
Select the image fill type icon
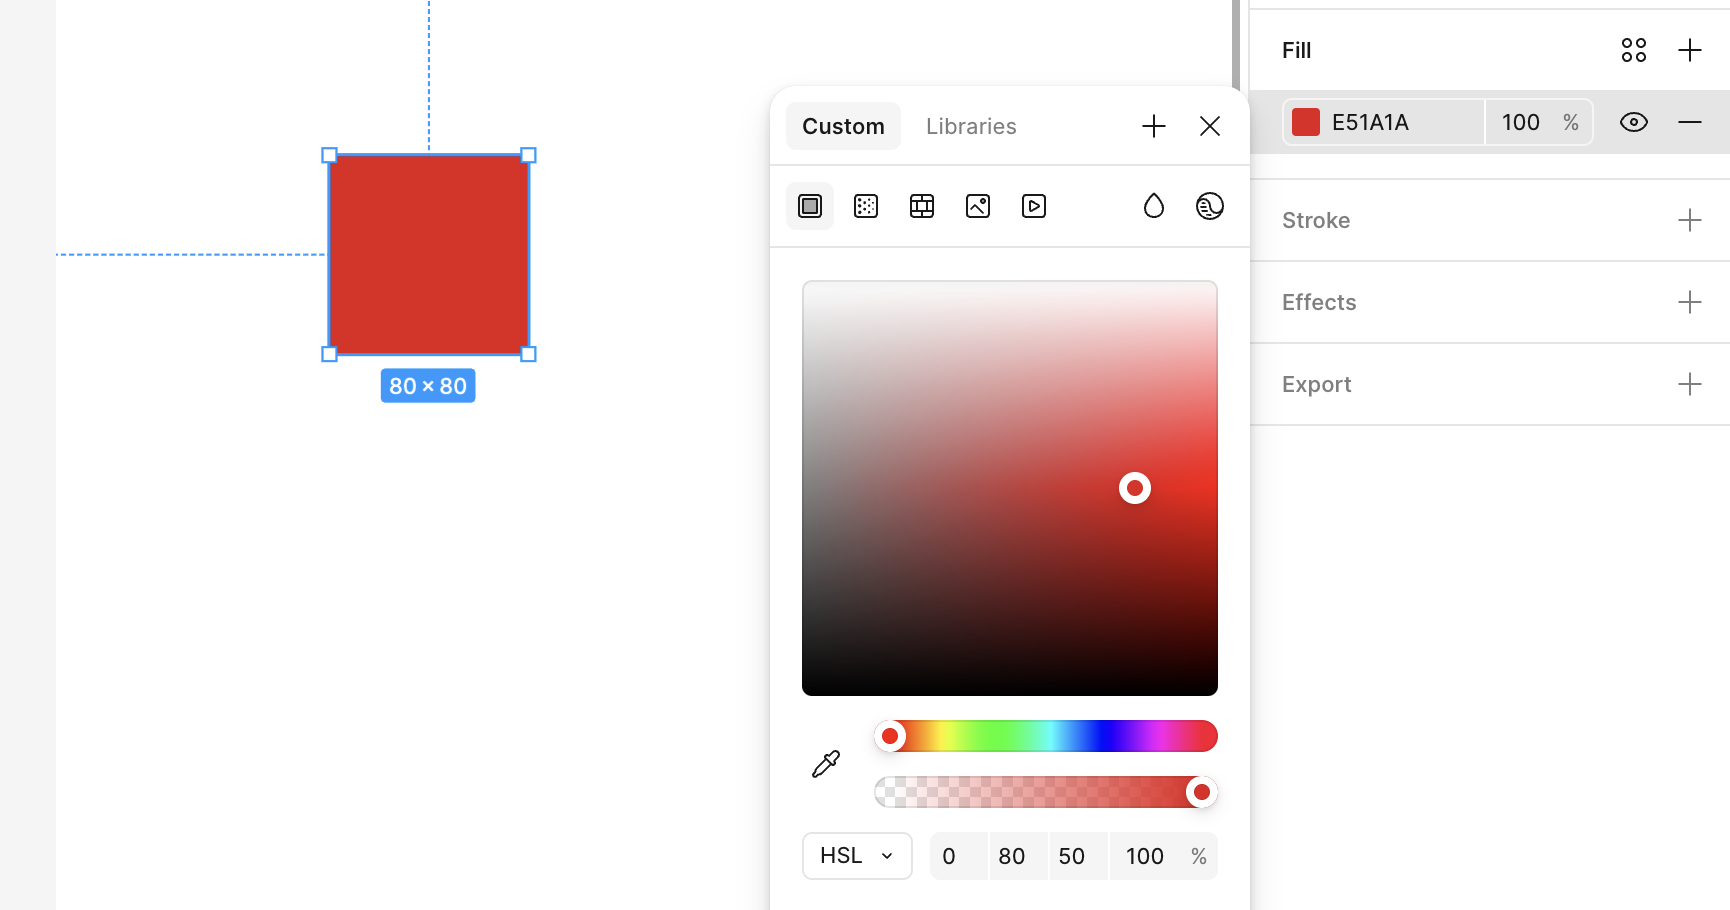pos(978,206)
